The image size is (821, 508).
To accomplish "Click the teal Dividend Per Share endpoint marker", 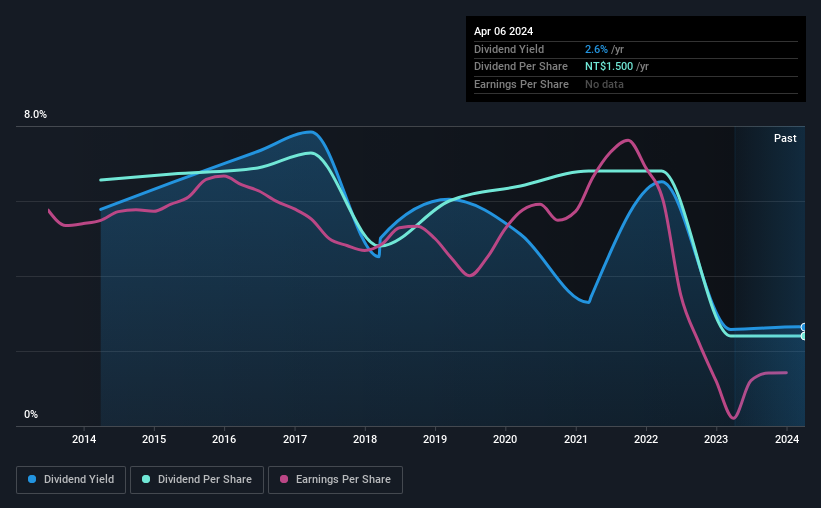I will tap(804, 336).
